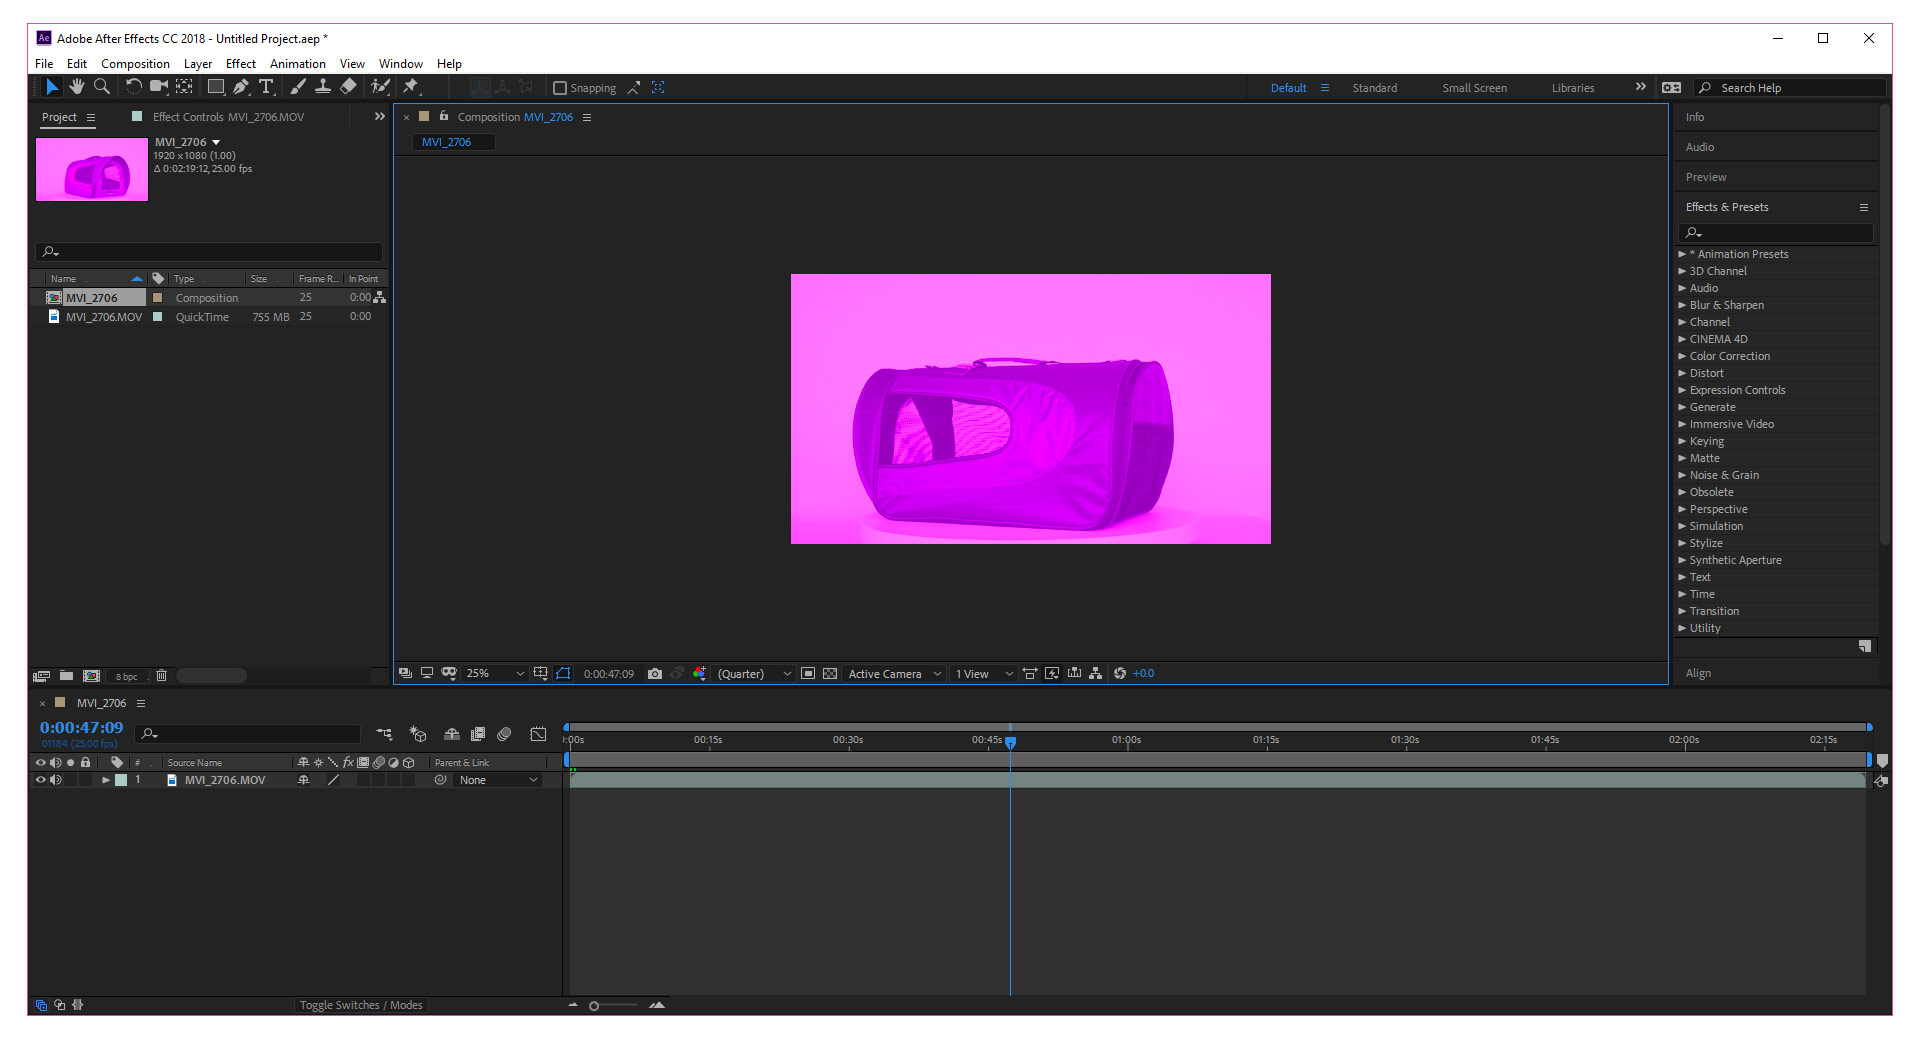Hide video of MVI_2706.MOV layer

41,780
